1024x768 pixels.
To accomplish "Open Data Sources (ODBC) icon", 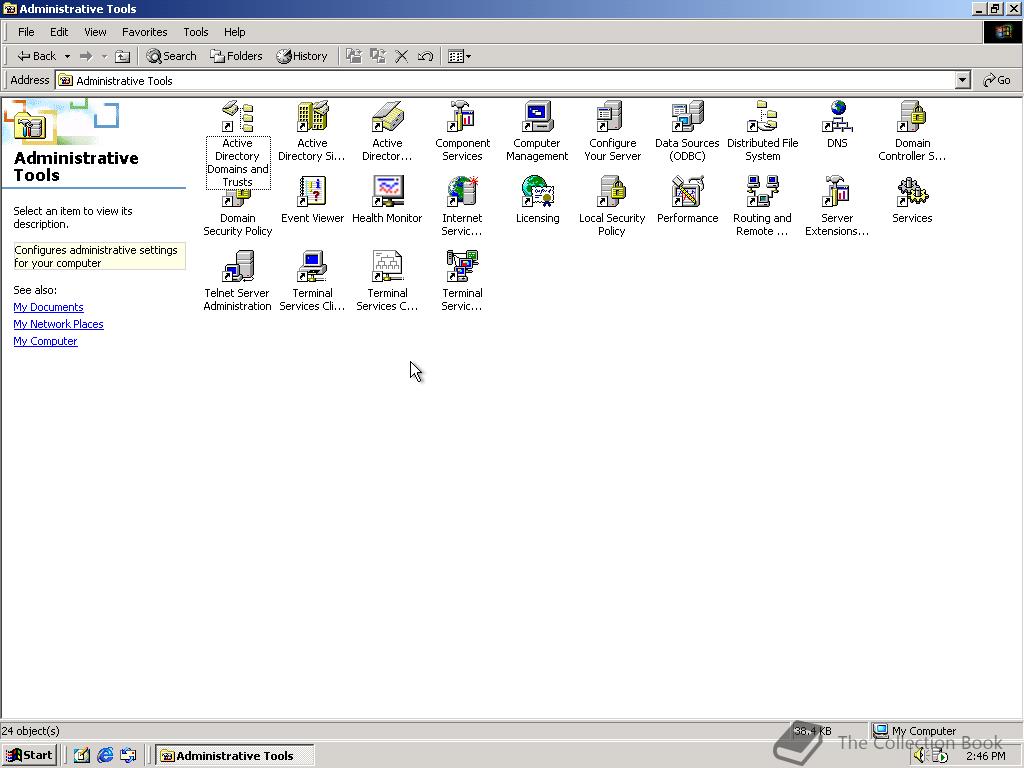I will pos(687,116).
